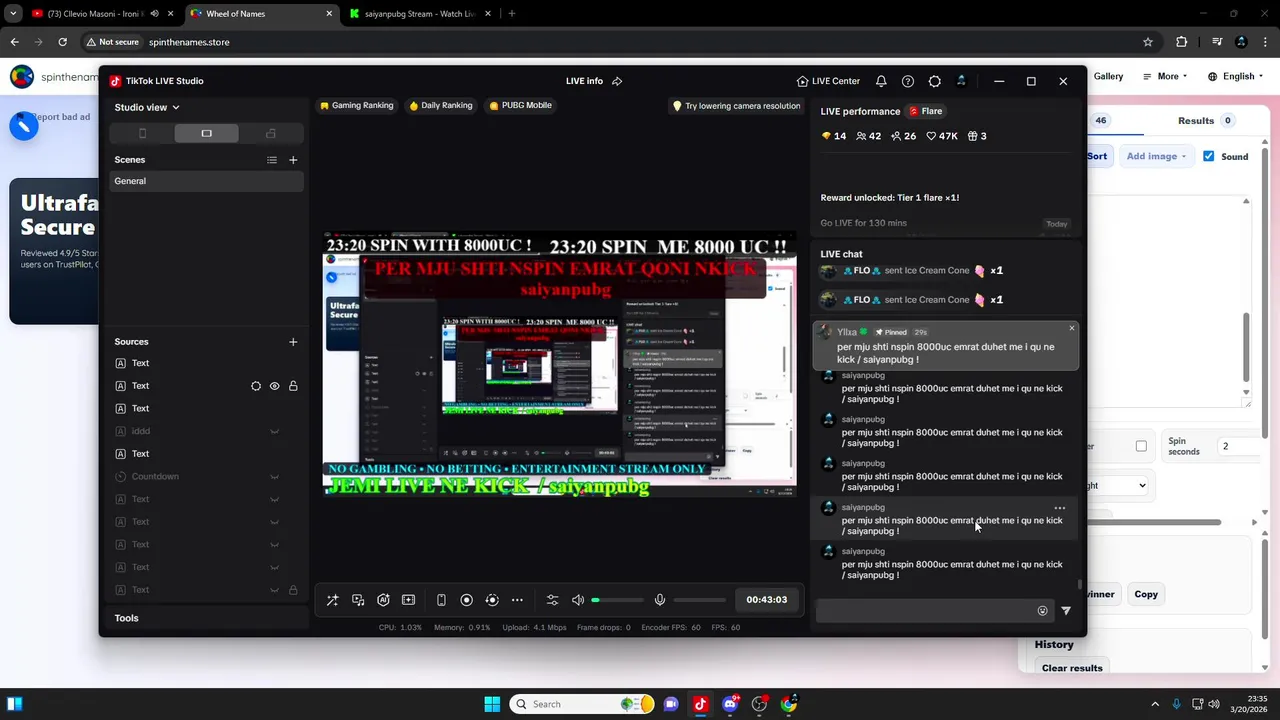Open LIVE Studio settings gear
This screenshot has width=1280, height=720.
click(935, 81)
